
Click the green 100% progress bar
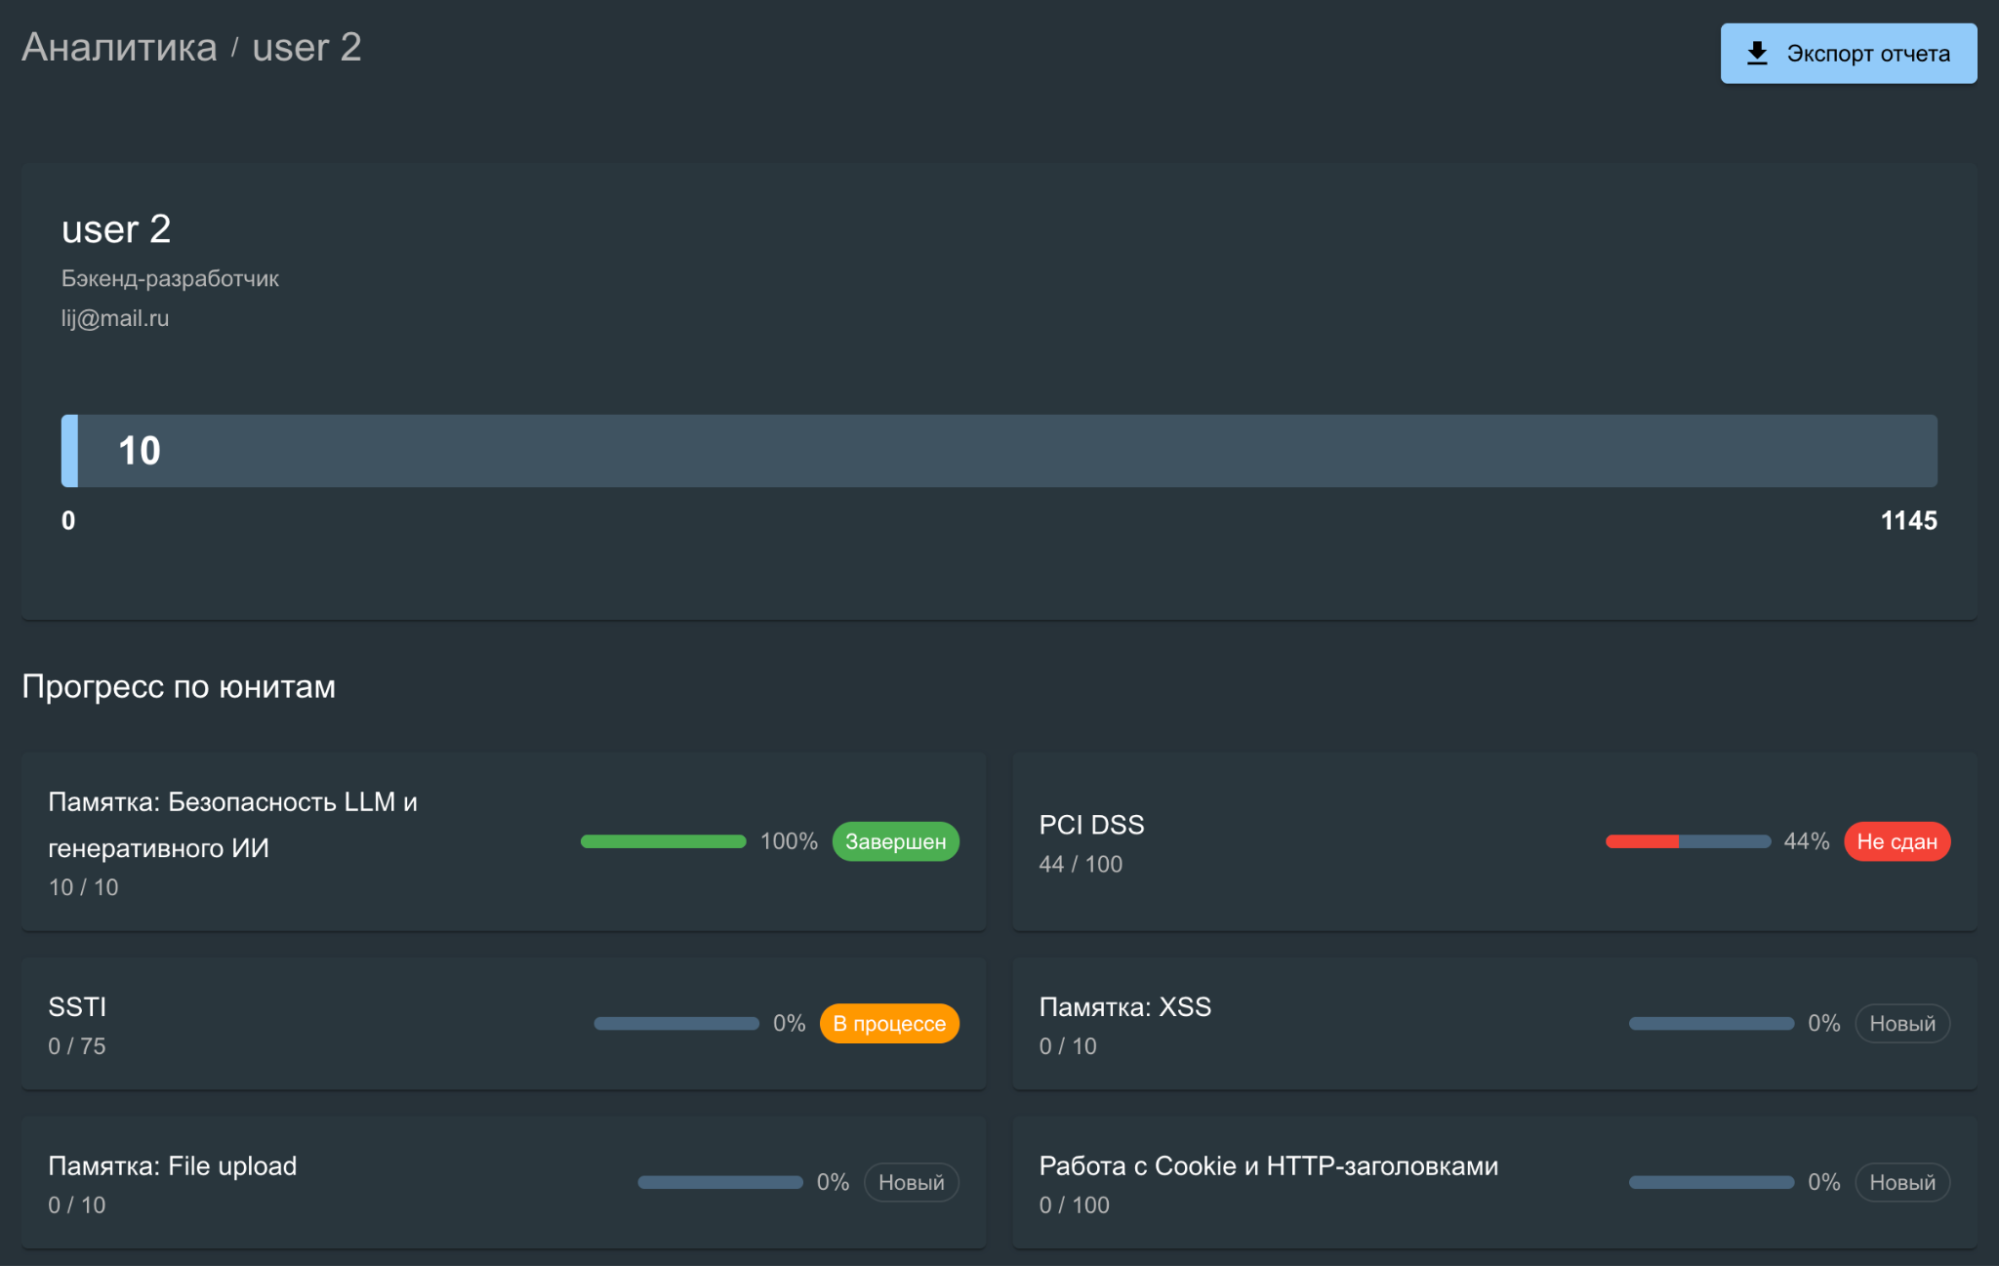pos(663,841)
